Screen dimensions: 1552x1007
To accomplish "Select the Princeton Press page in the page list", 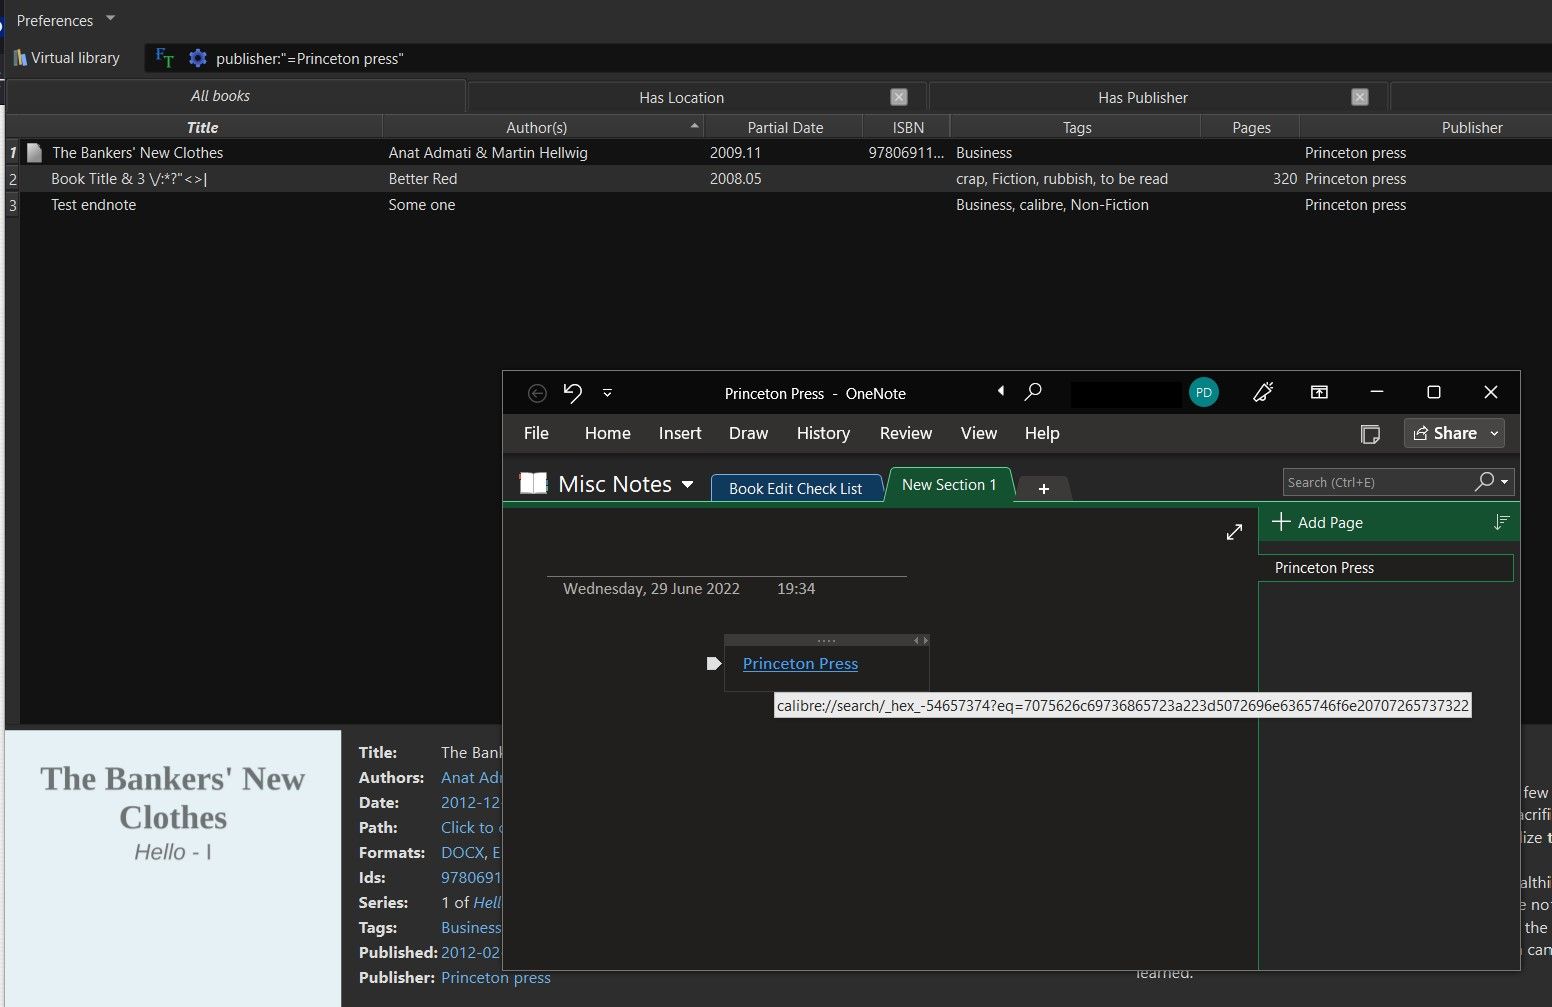I will (1386, 568).
